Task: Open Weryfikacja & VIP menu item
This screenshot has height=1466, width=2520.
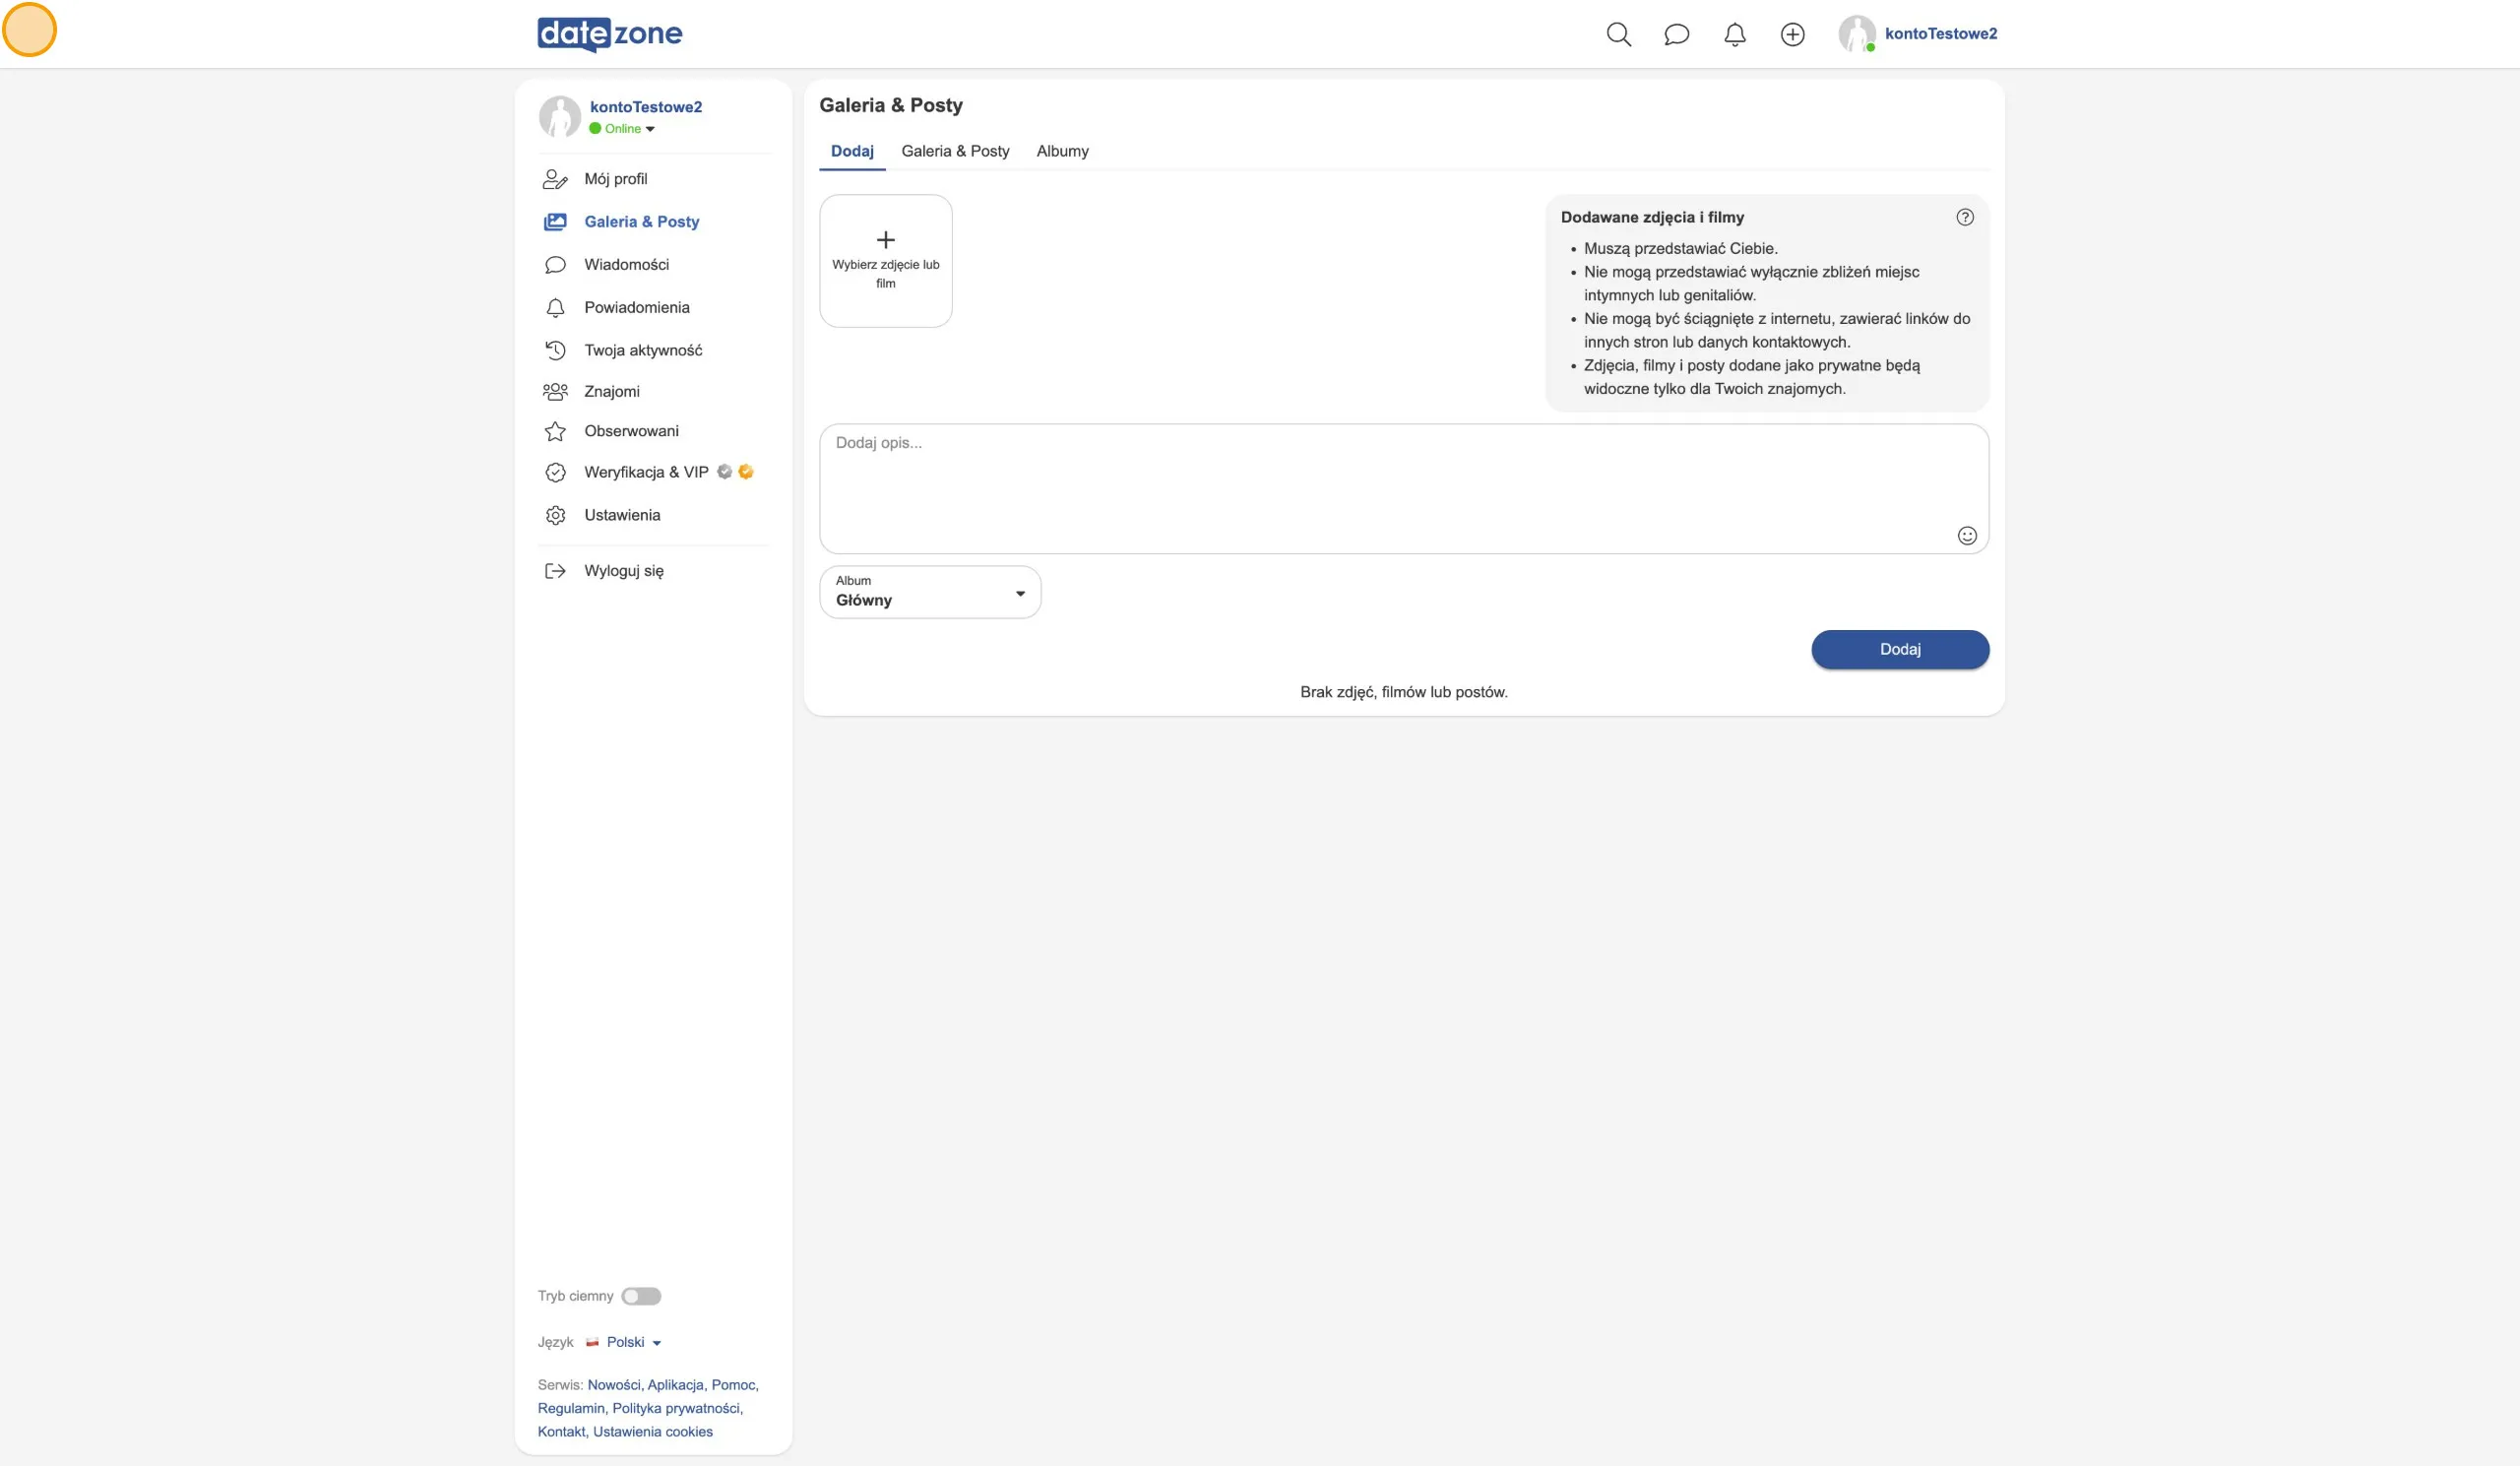Action: coord(646,472)
